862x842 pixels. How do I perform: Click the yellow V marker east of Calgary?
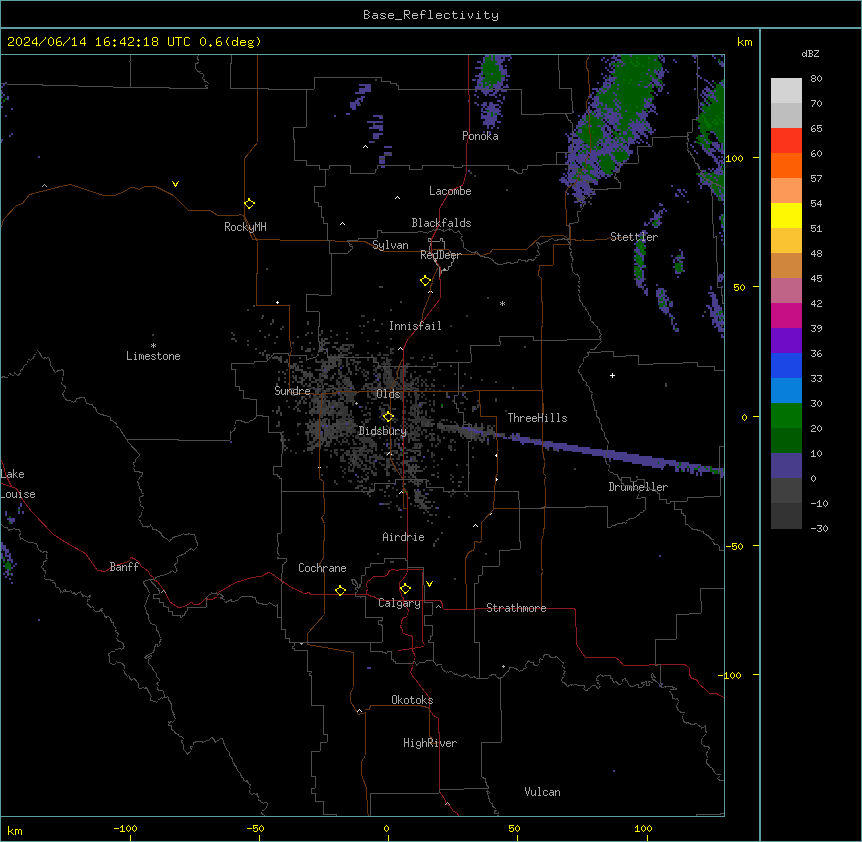point(429,584)
